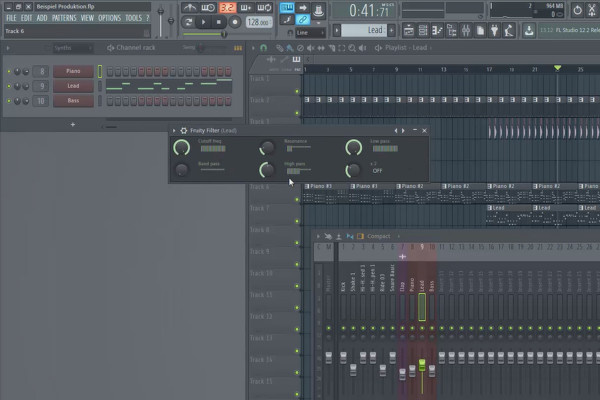Viewport: 600px width, 400px height.
Task: Toggle the 3.2 countdown before recording
Action: 227,8
